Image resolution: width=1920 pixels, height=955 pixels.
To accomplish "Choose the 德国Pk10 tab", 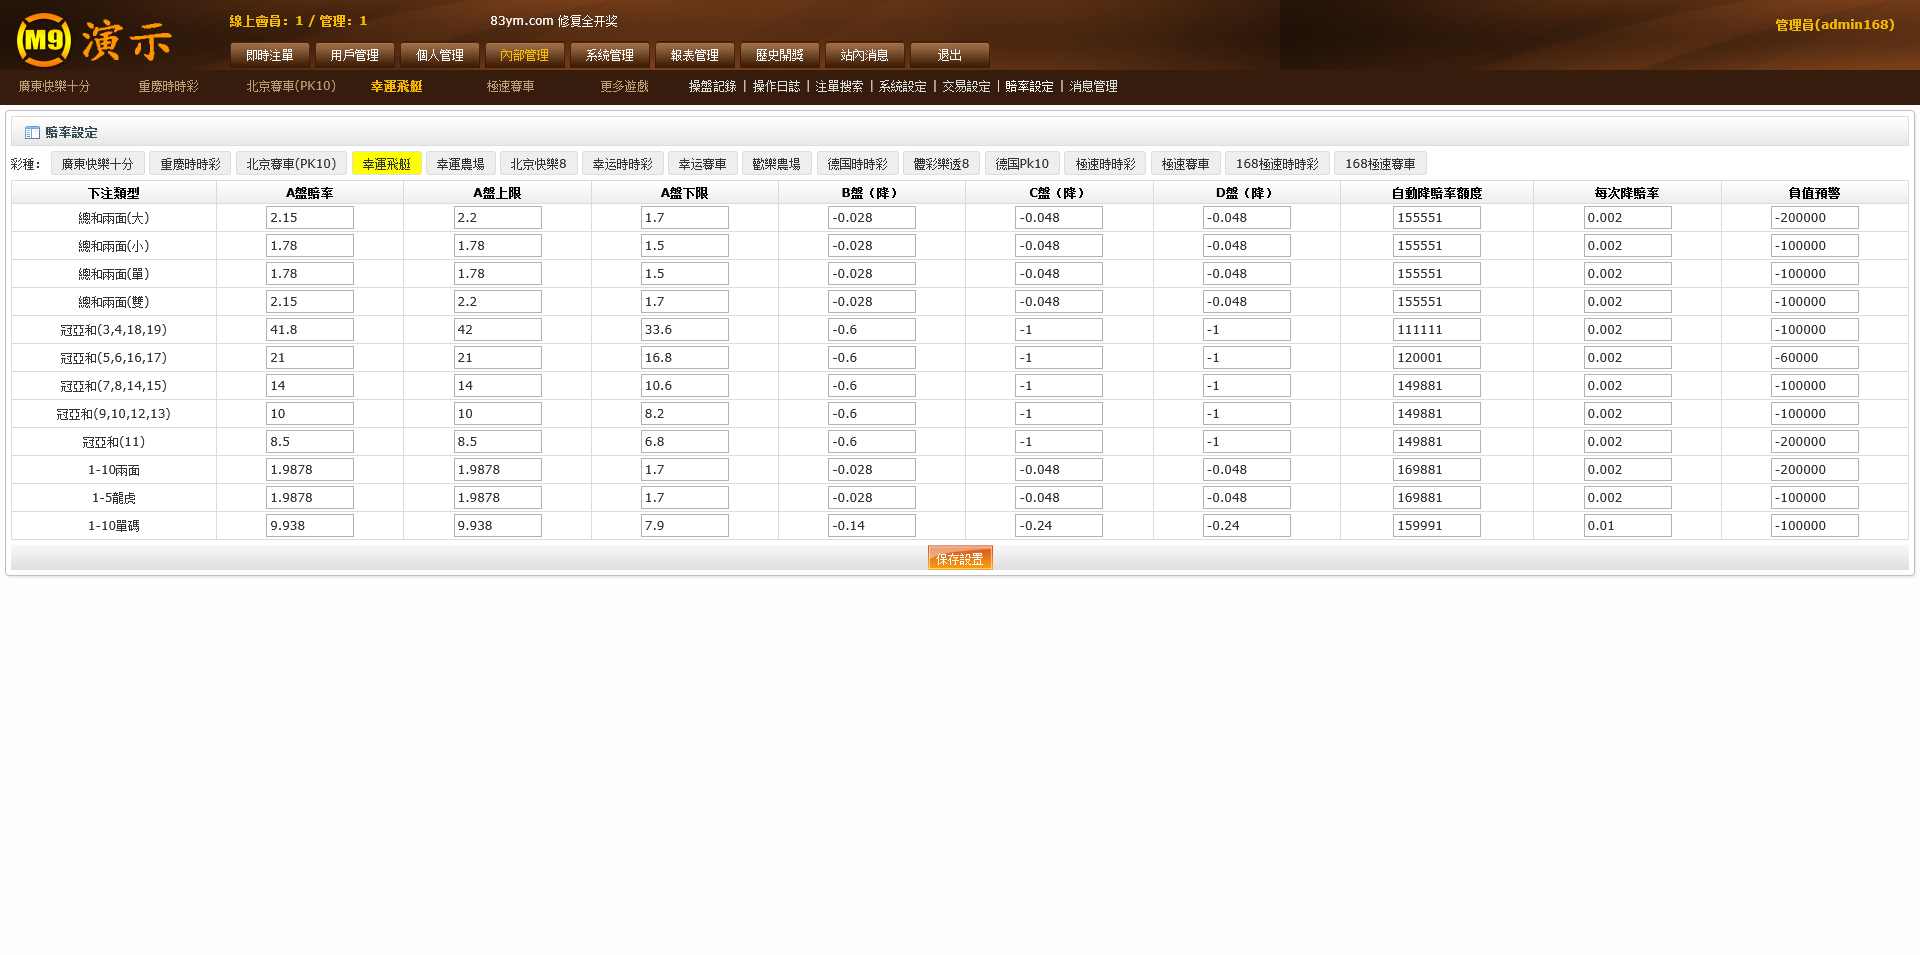I will (1021, 164).
